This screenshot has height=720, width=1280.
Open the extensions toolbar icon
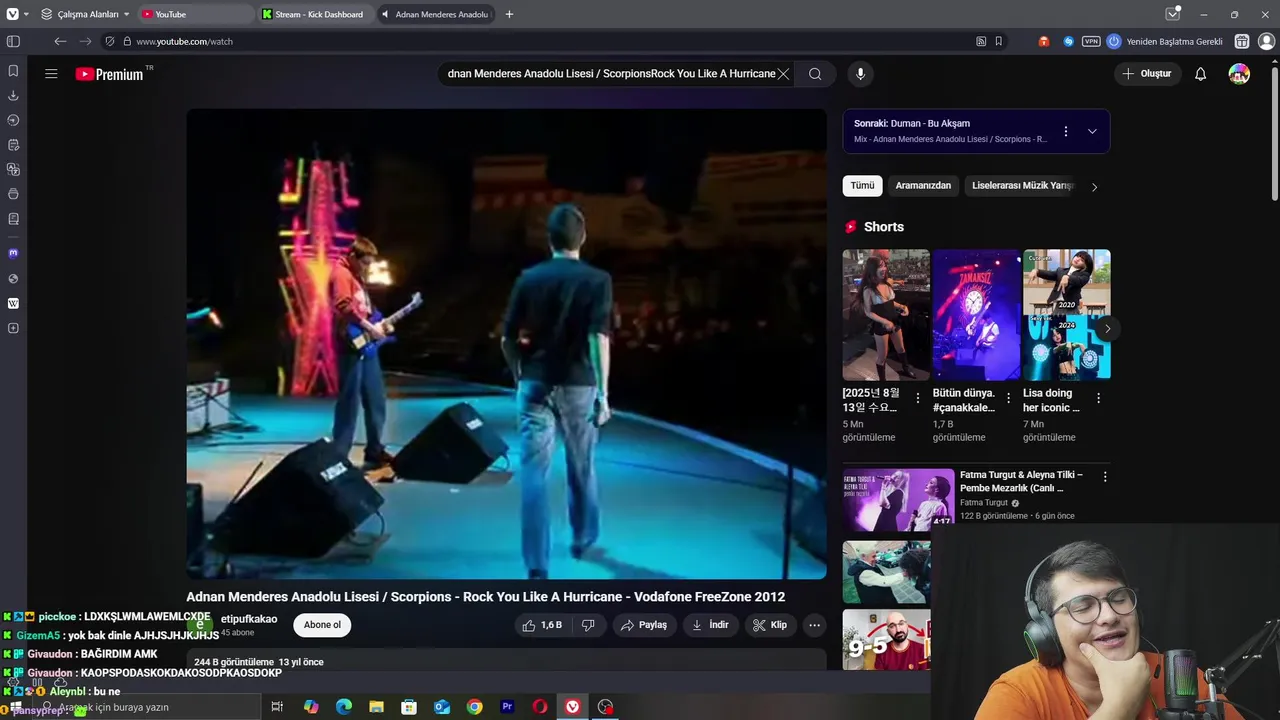point(1242,41)
